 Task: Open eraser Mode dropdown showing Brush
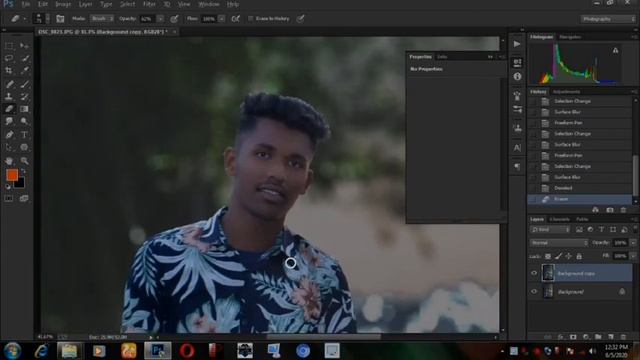(102, 19)
